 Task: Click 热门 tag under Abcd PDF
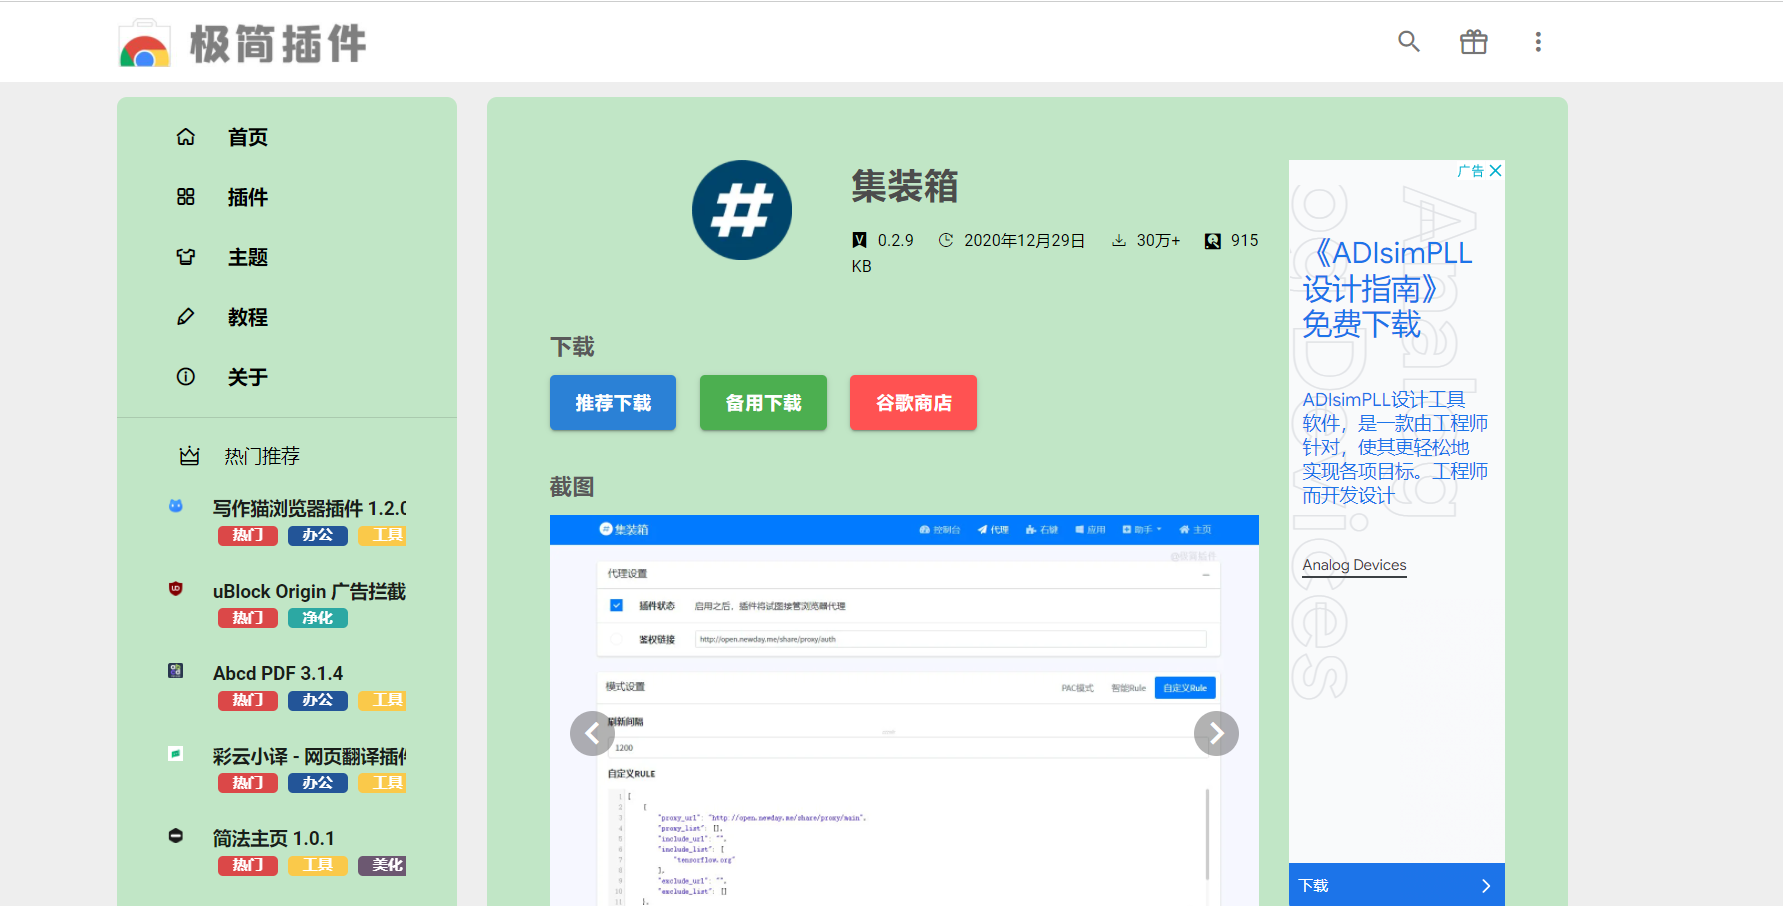(x=248, y=700)
